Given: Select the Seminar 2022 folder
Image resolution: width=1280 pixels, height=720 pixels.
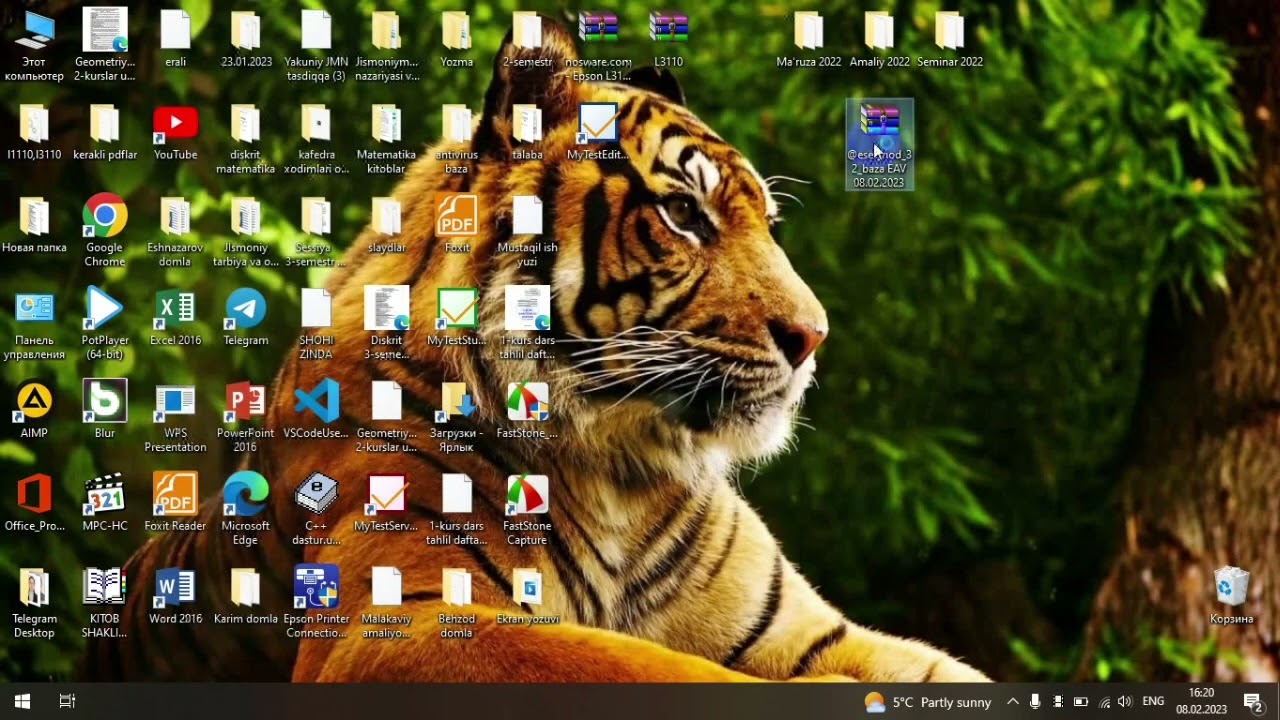Looking at the screenshot, I should (950, 40).
